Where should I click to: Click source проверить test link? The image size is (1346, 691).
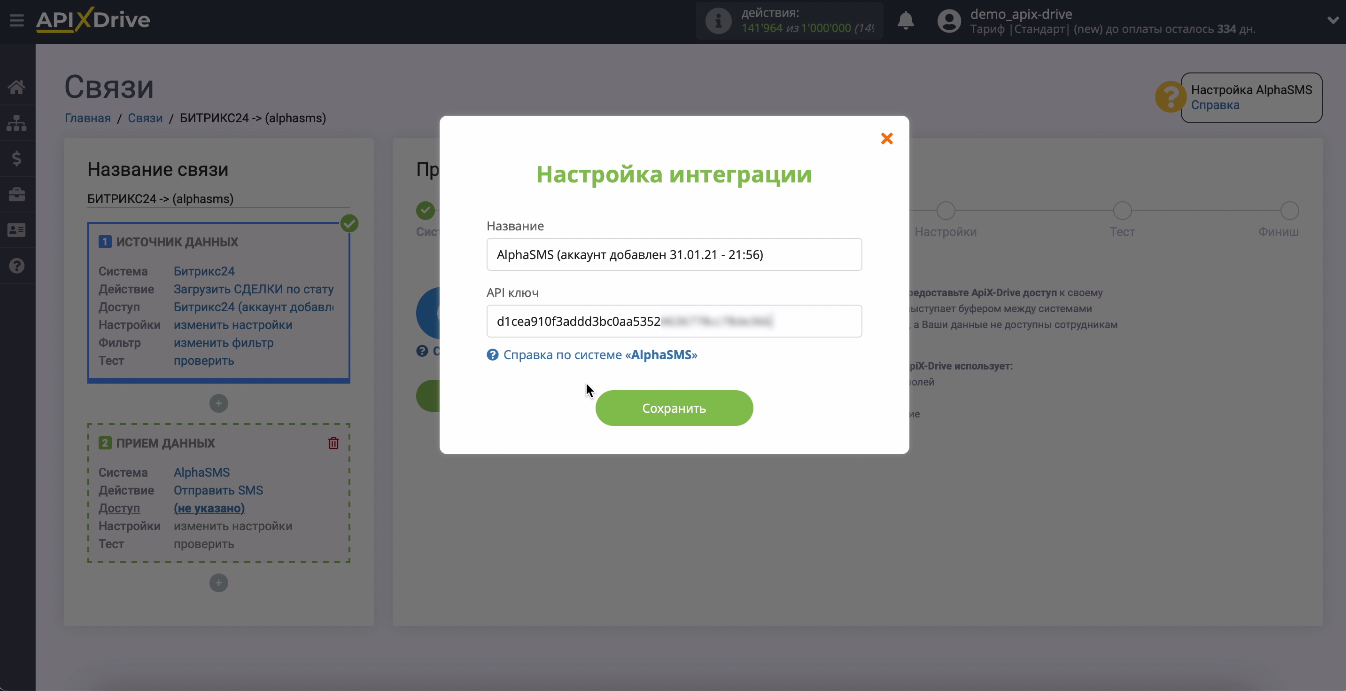click(x=204, y=361)
